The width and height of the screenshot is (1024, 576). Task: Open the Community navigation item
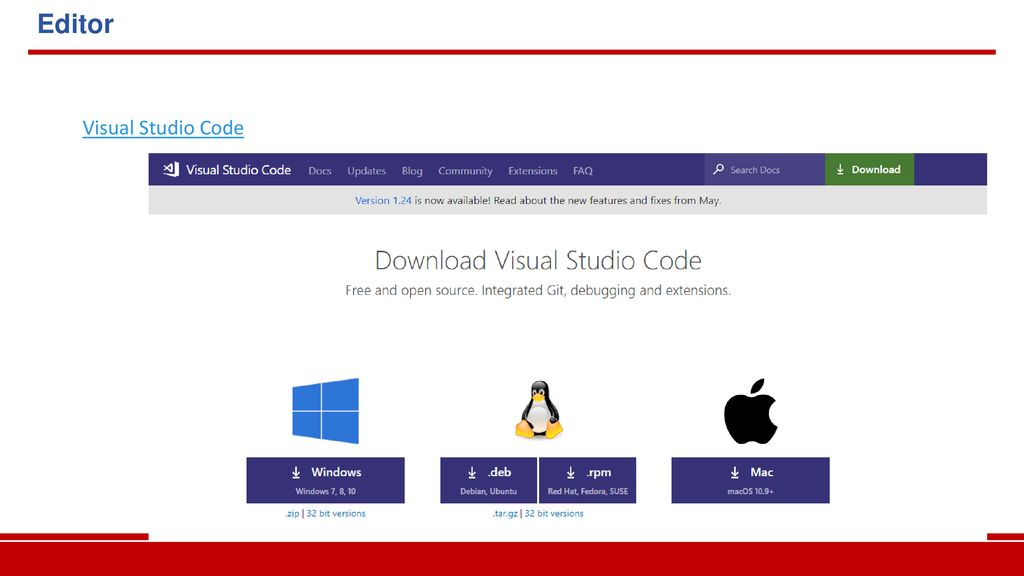click(465, 170)
